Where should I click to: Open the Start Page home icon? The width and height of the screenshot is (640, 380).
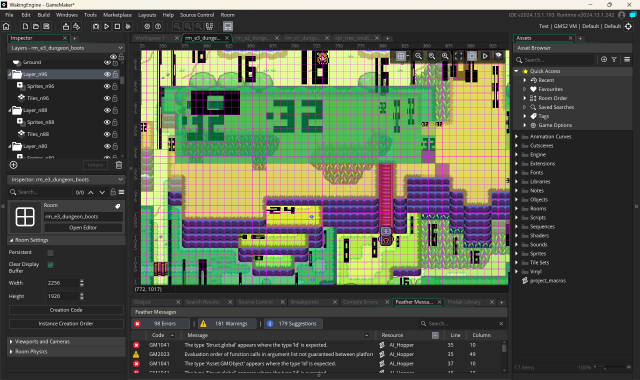pos(6,27)
